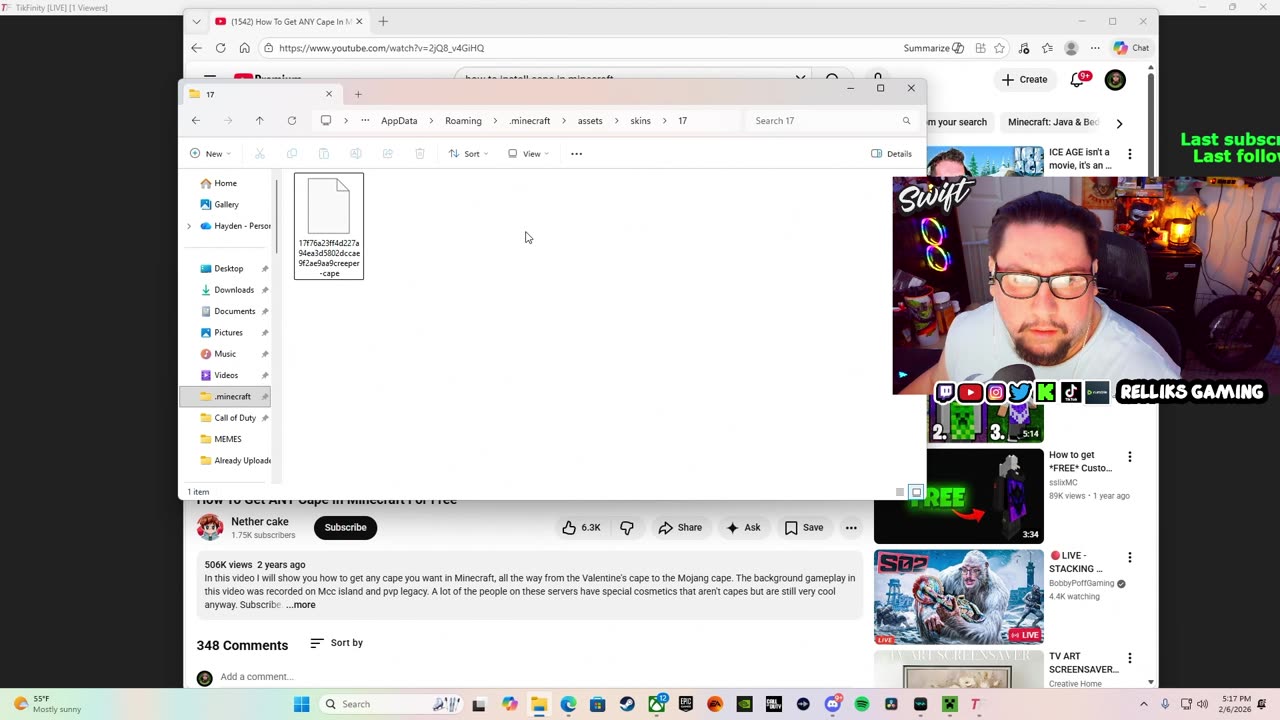Open How to get FREE Custom video thumbnail

[x=959, y=497]
